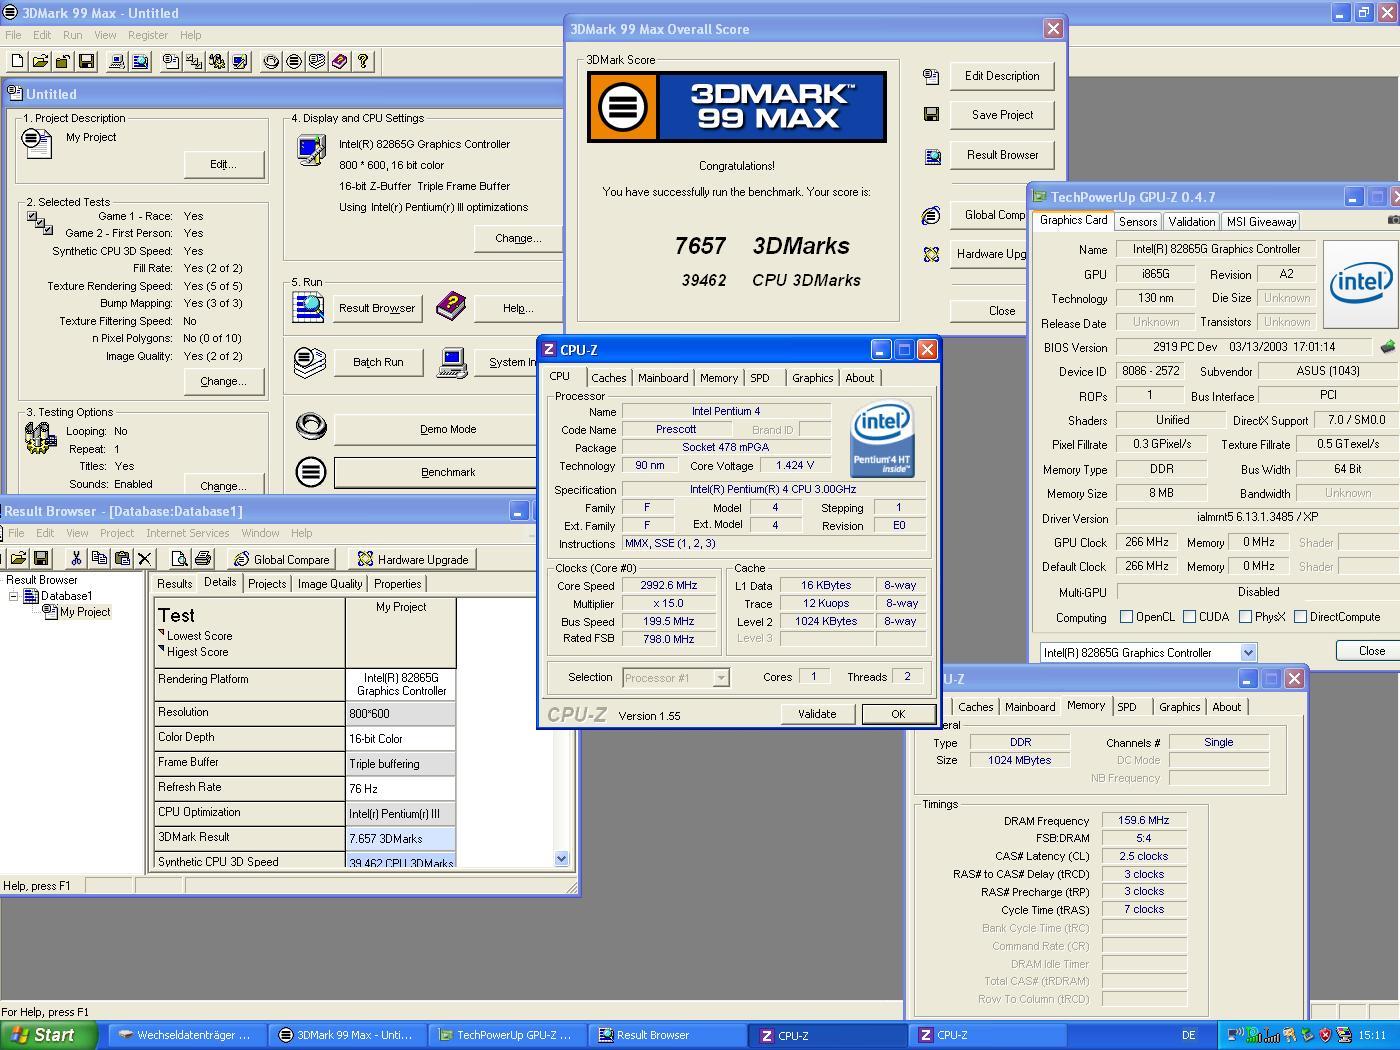Click the Copy icon in Result Browser toolbar
This screenshot has height=1050, width=1400.
point(99,558)
